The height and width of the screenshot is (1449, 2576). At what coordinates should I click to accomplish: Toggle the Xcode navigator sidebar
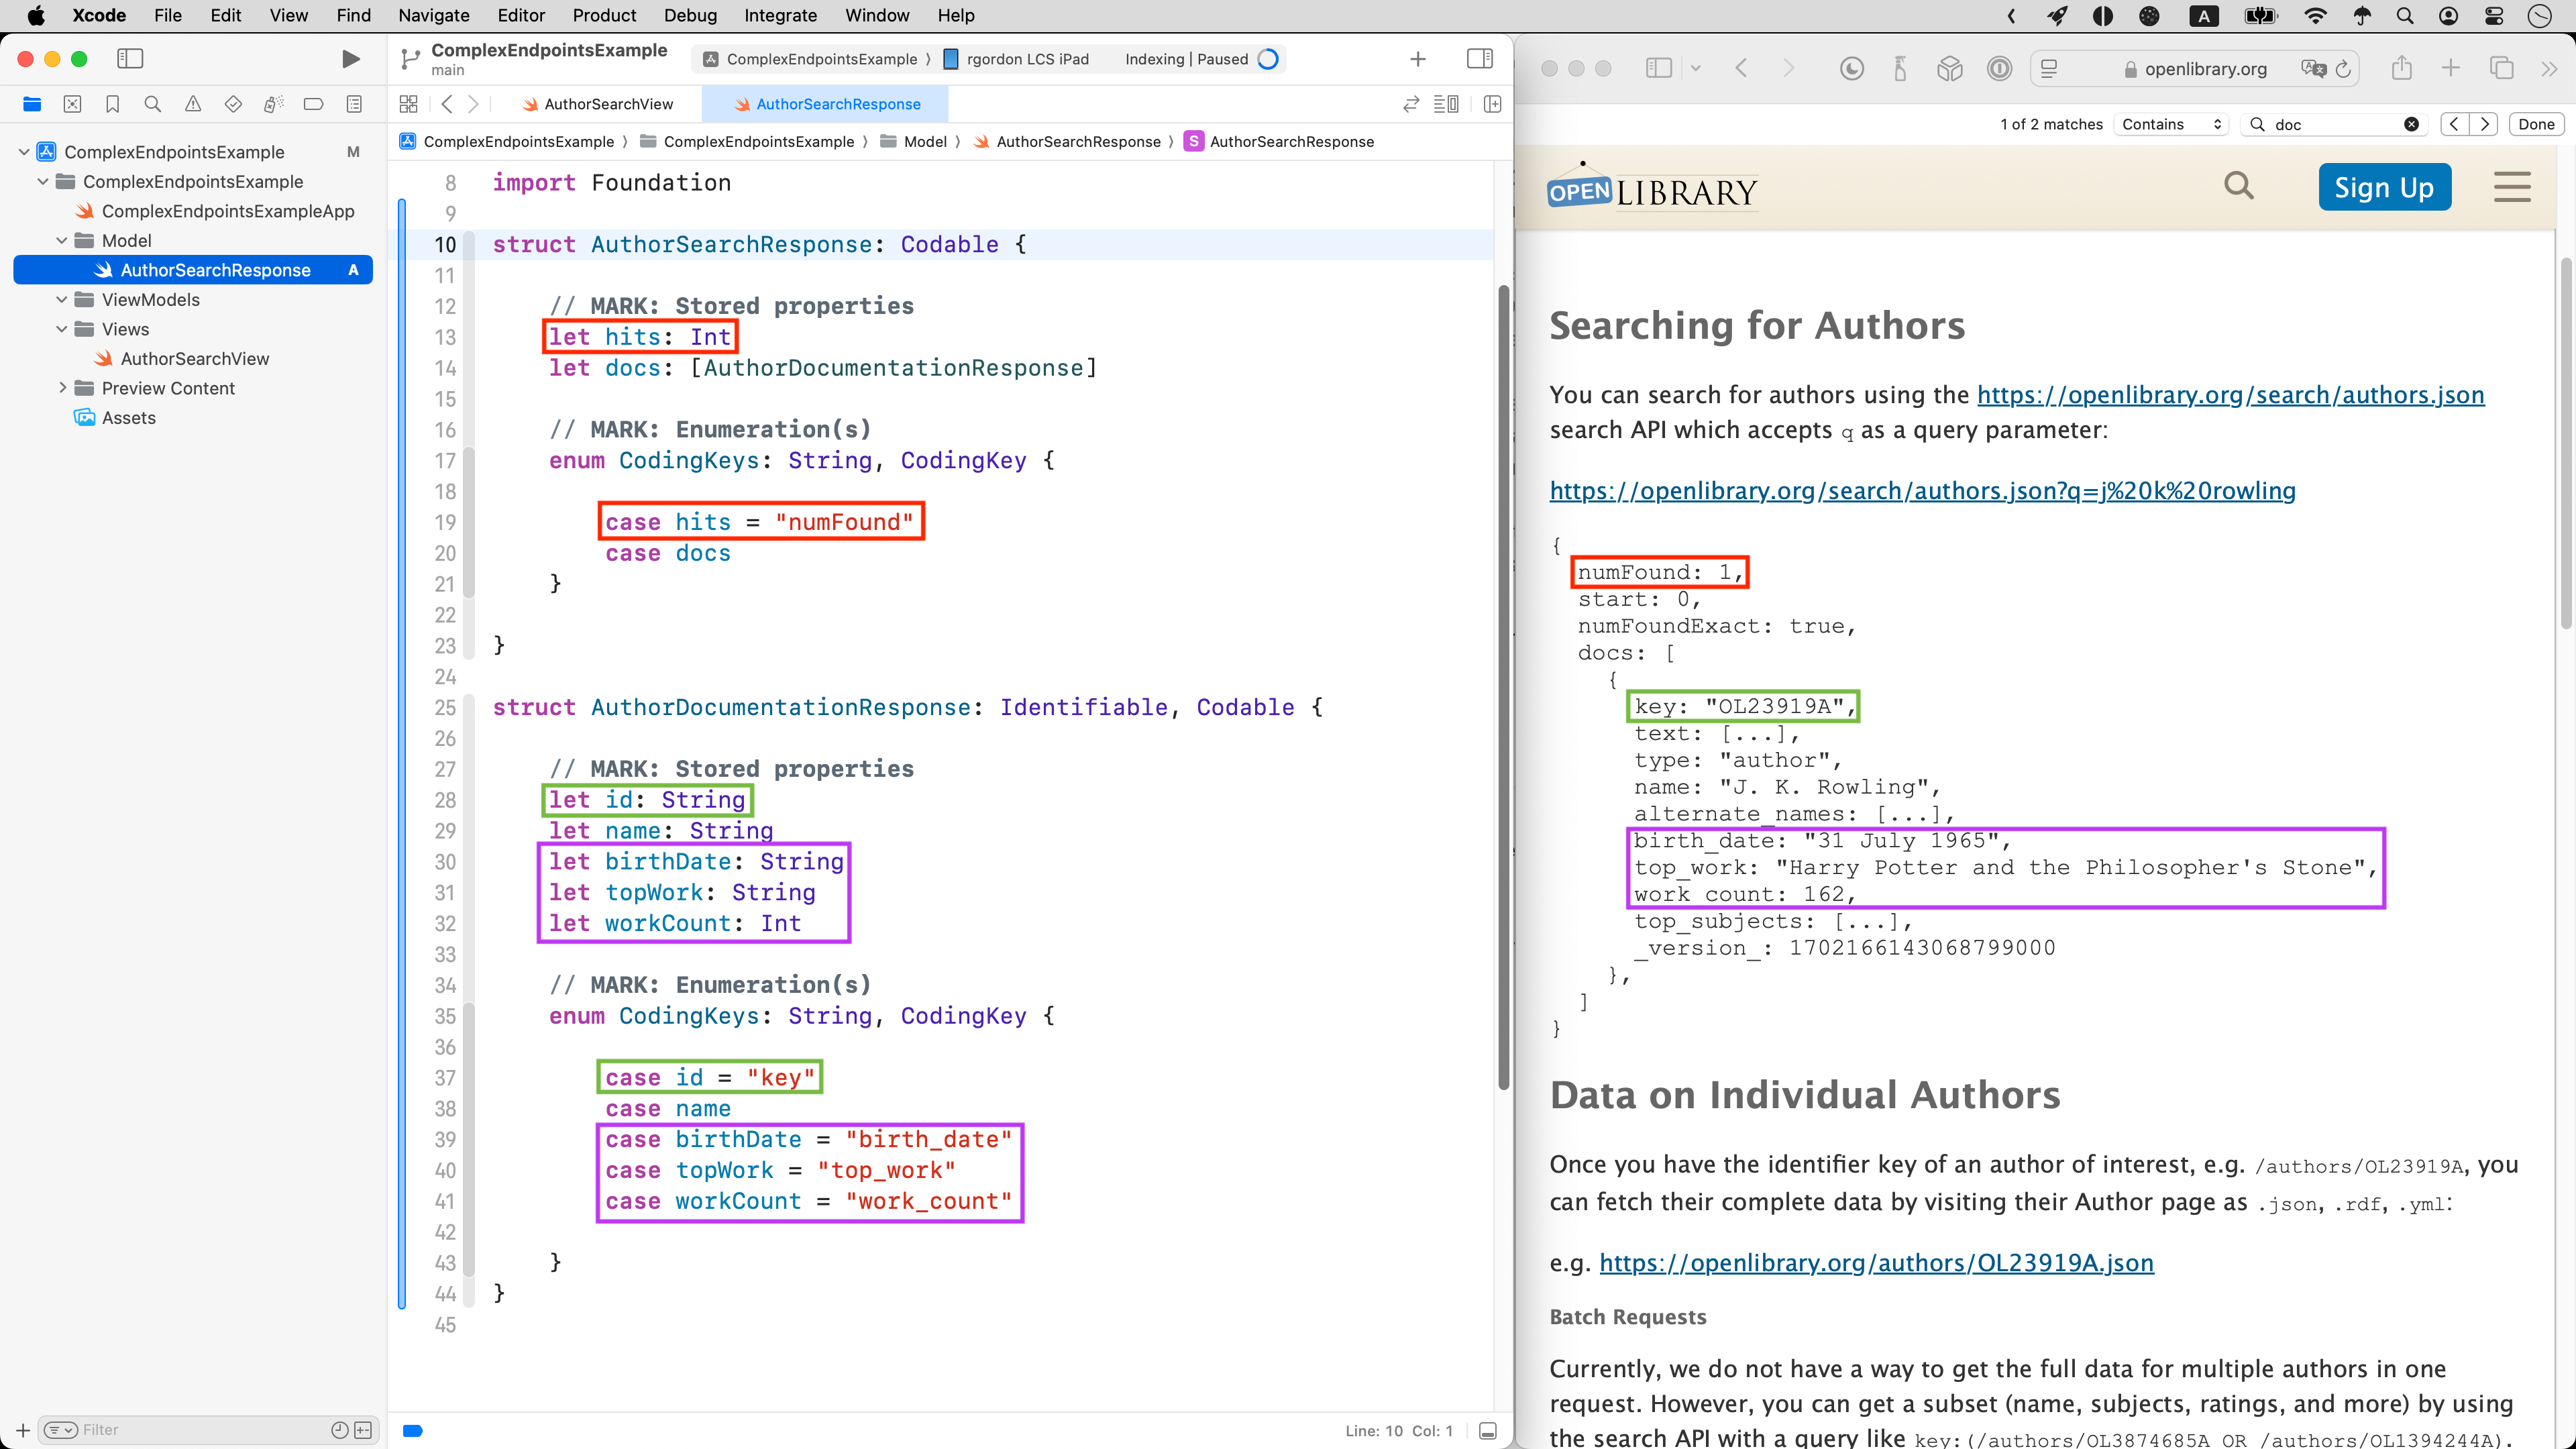coord(130,59)
